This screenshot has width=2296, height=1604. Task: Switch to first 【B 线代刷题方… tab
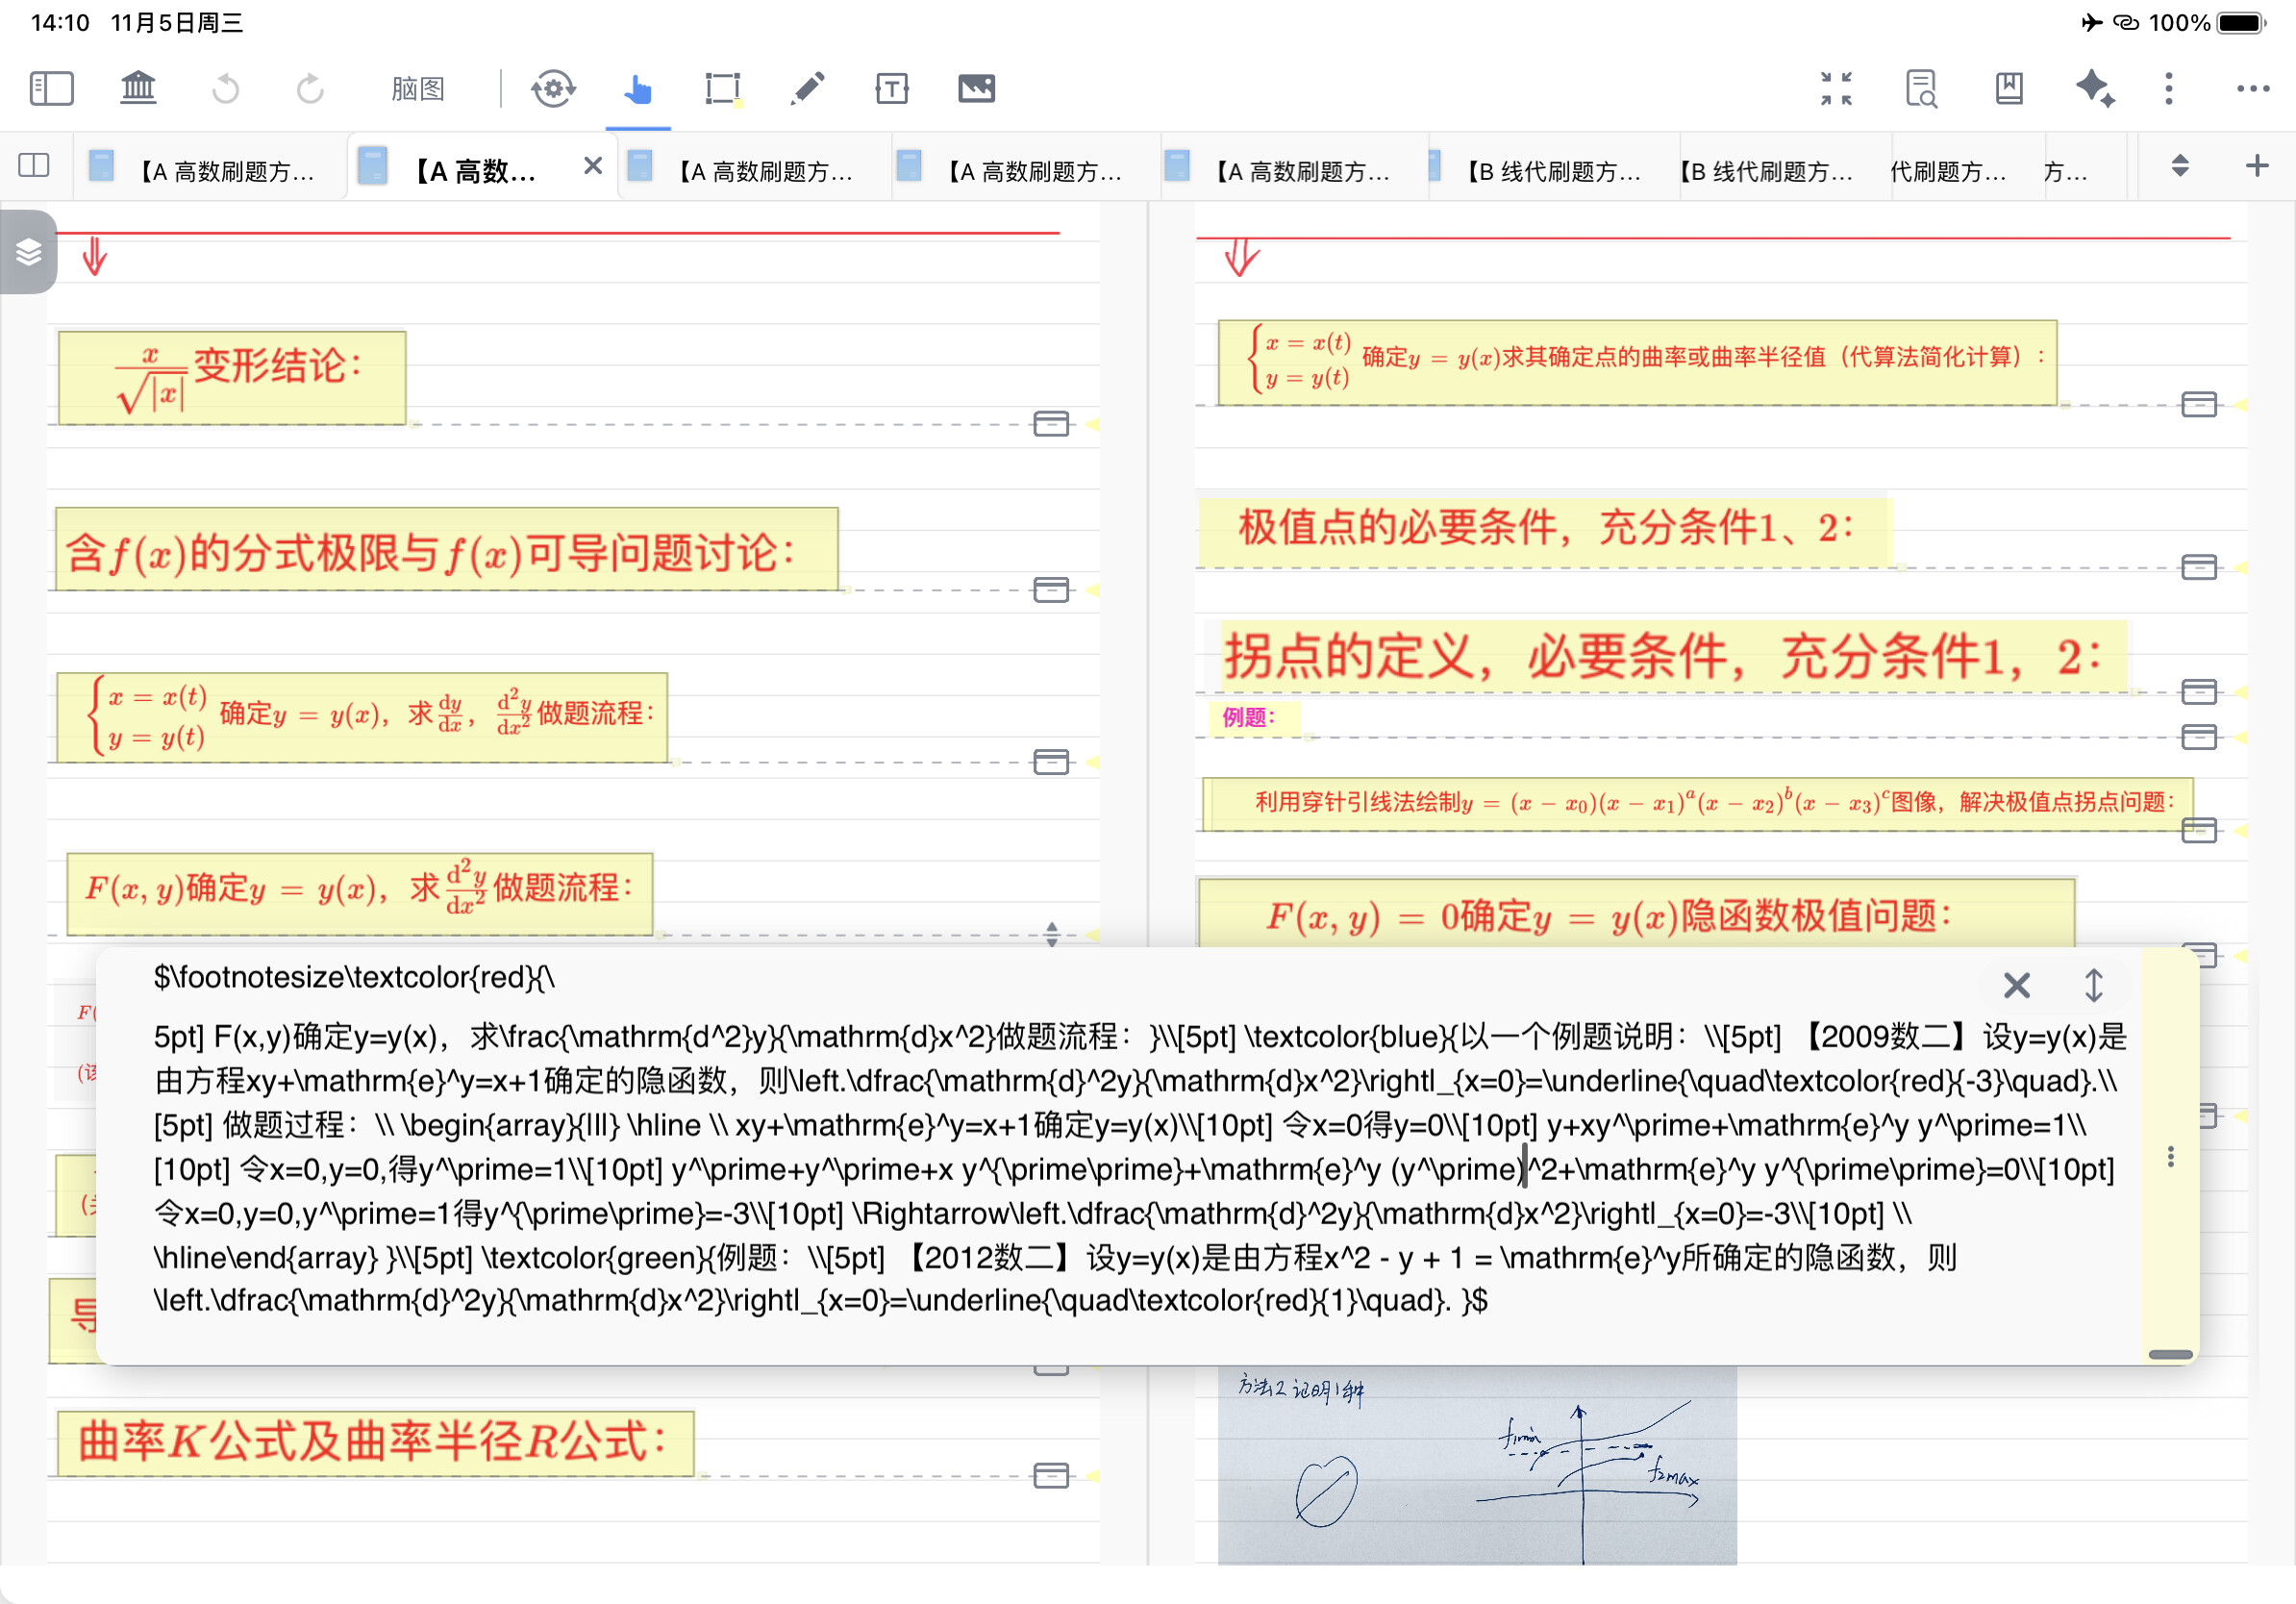point(1552,171)
